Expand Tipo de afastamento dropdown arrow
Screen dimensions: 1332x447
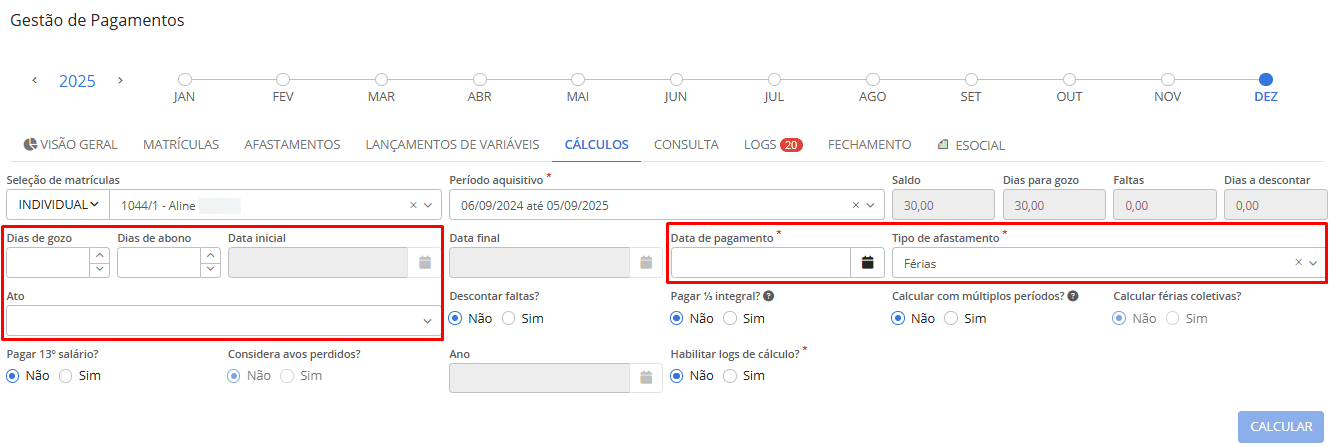coord(1313,263)
